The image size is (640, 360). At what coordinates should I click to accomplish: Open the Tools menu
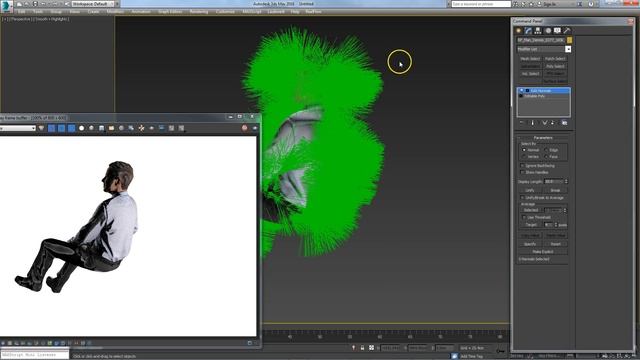coord(38,12)
